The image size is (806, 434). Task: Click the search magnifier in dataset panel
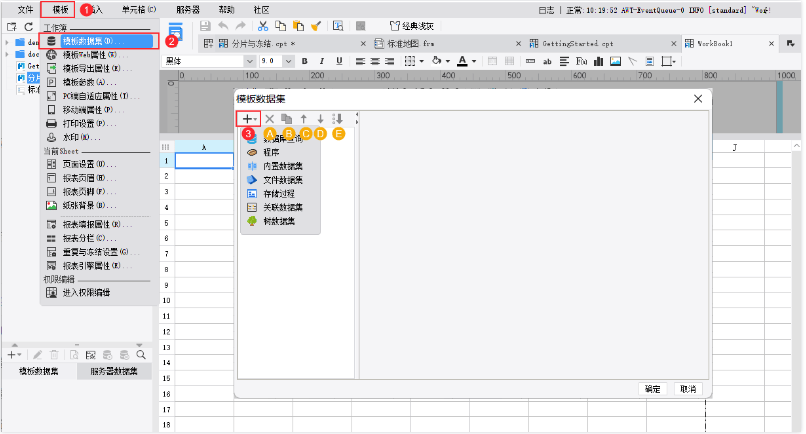tap(141, 354)
